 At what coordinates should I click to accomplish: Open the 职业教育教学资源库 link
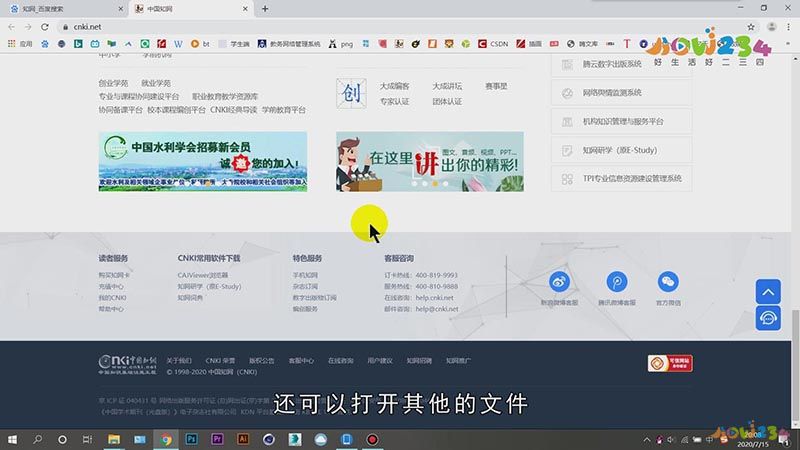tap(225, 96)
